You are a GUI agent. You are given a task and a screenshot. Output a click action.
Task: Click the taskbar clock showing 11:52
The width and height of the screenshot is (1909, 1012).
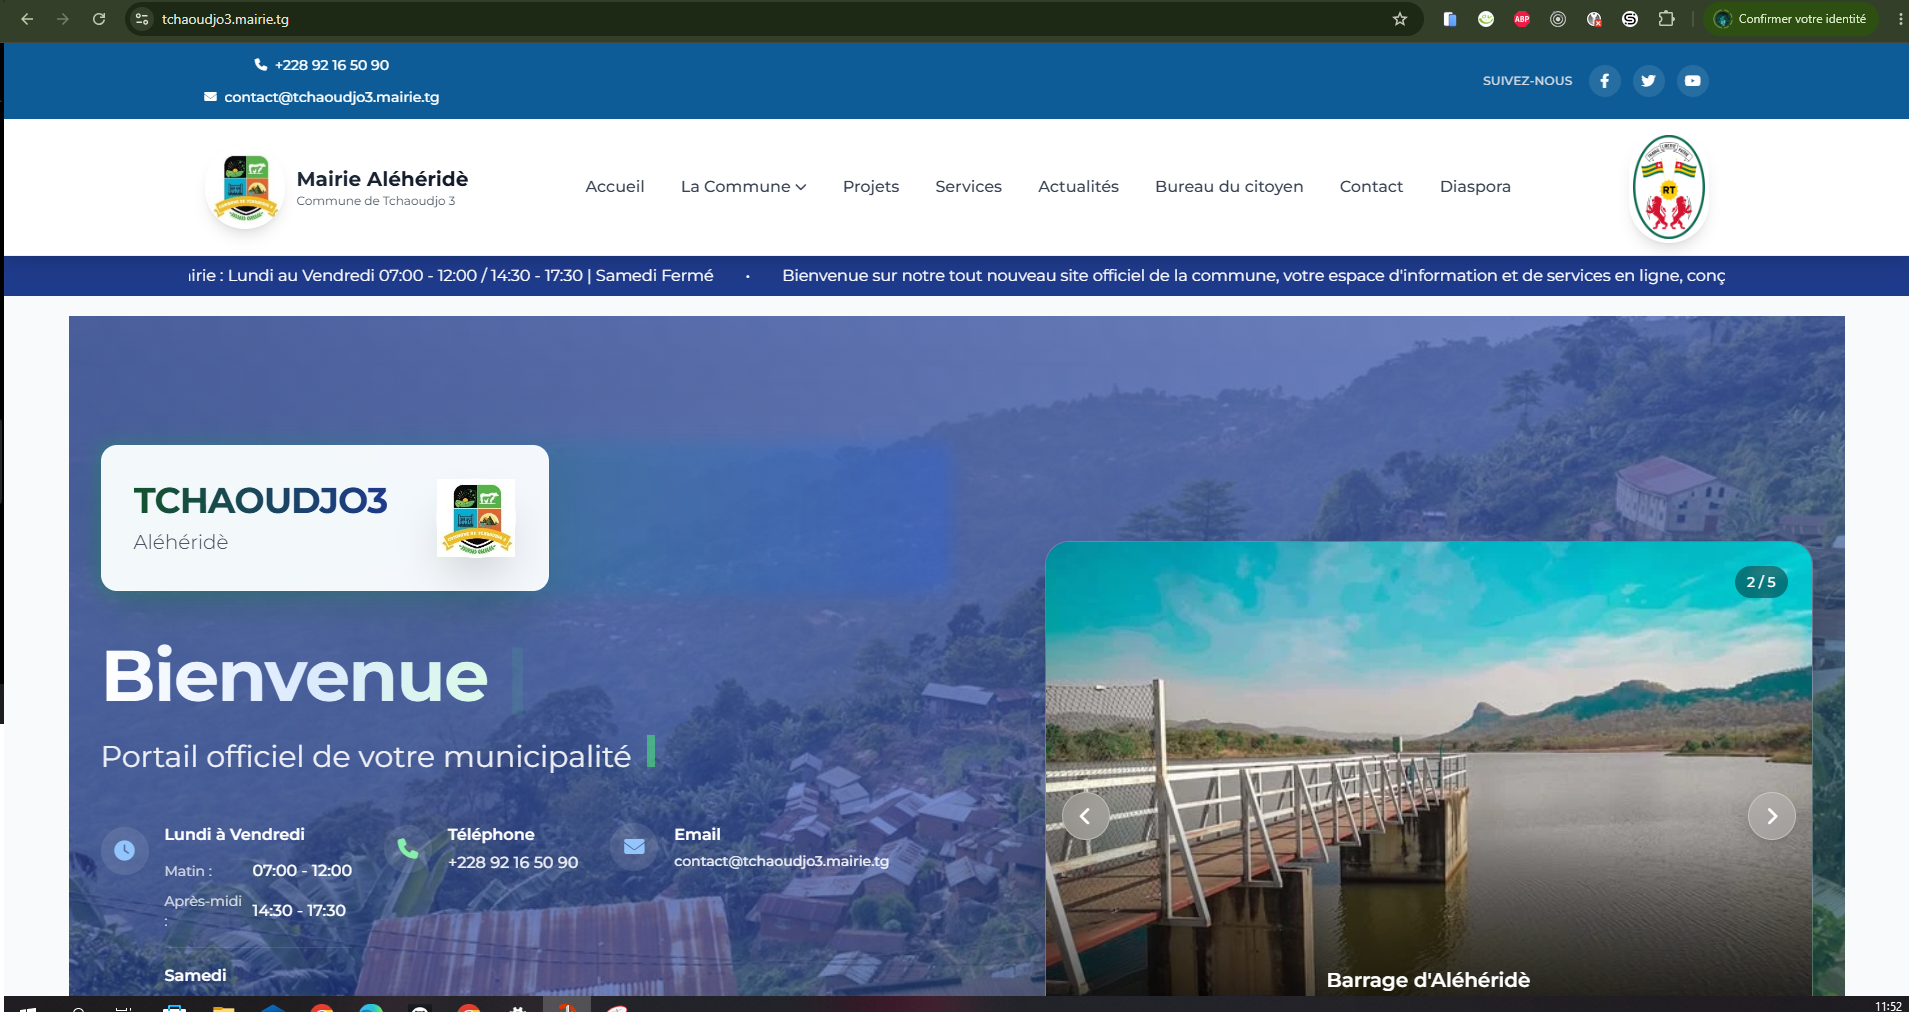coord(1888,1006)
